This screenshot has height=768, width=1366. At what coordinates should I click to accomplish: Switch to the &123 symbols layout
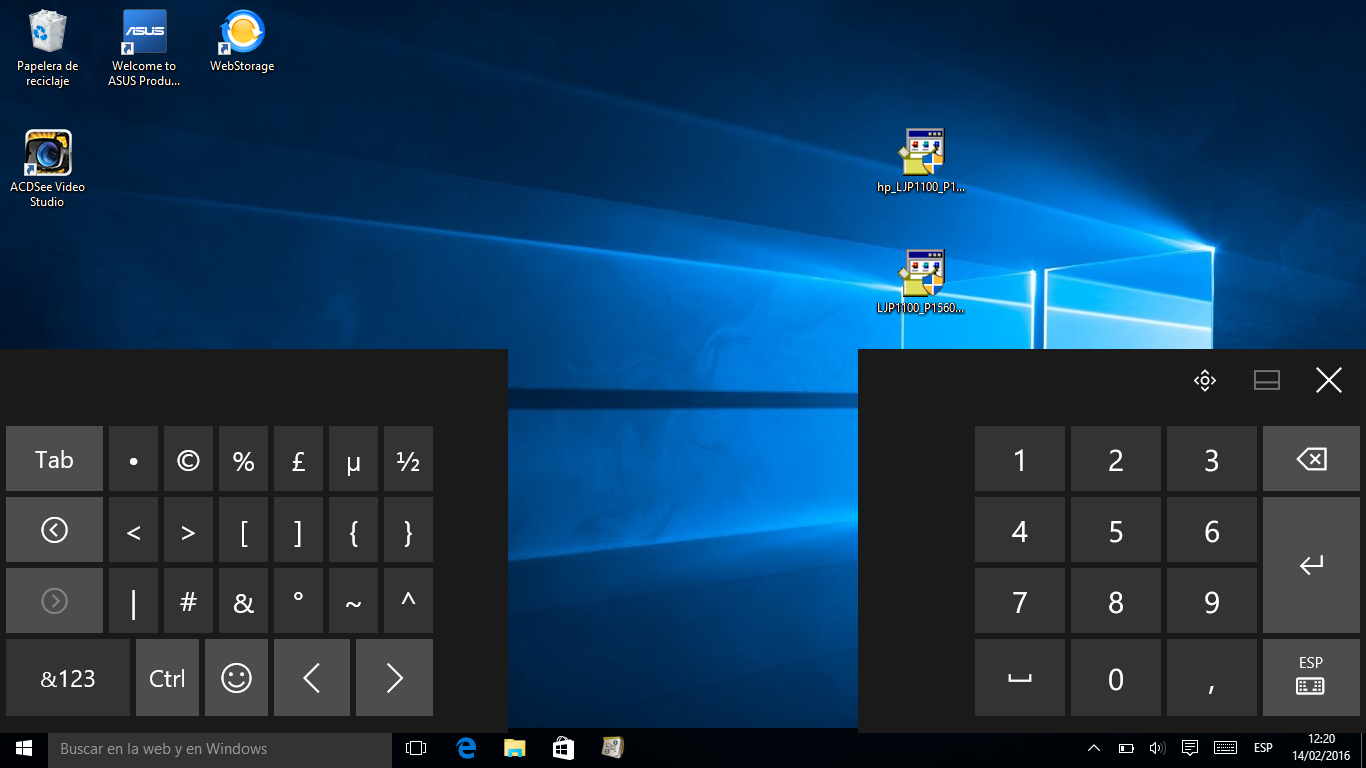pyautogui.click(x=68, y=678)
